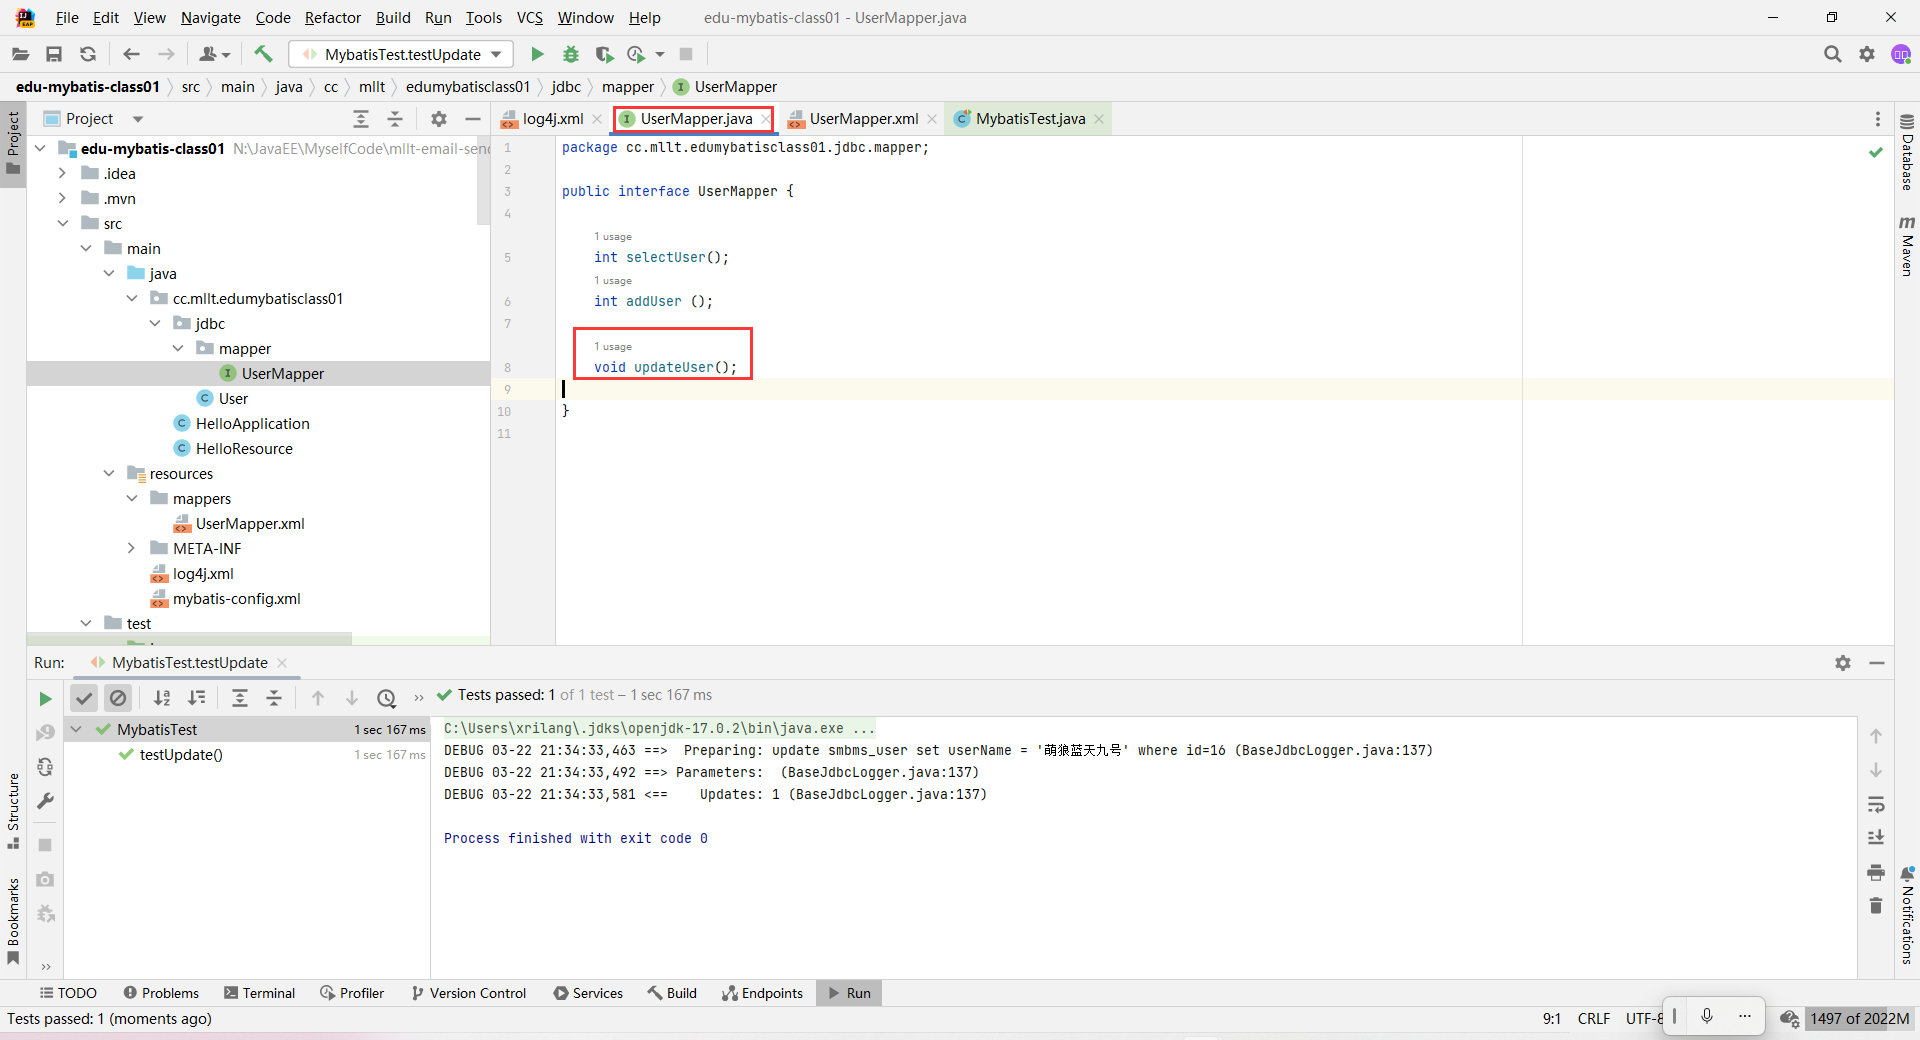Sort test results alphabetically
This screenshot has width=1920, height=1040.
(x=162, y=698)
